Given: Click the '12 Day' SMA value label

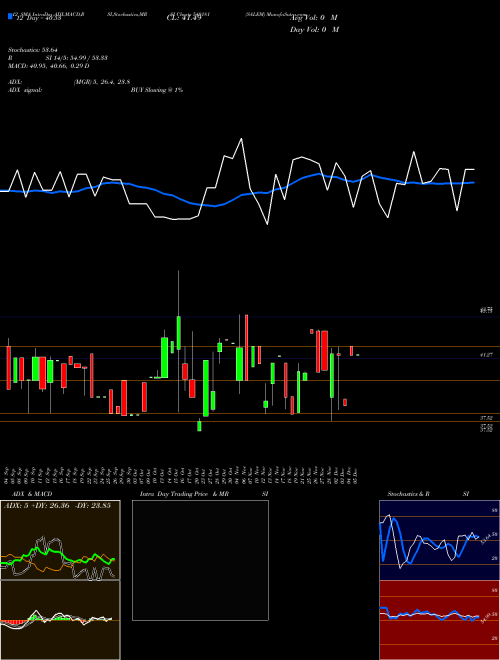Looking at the screenshot, I should click(38, 18).
